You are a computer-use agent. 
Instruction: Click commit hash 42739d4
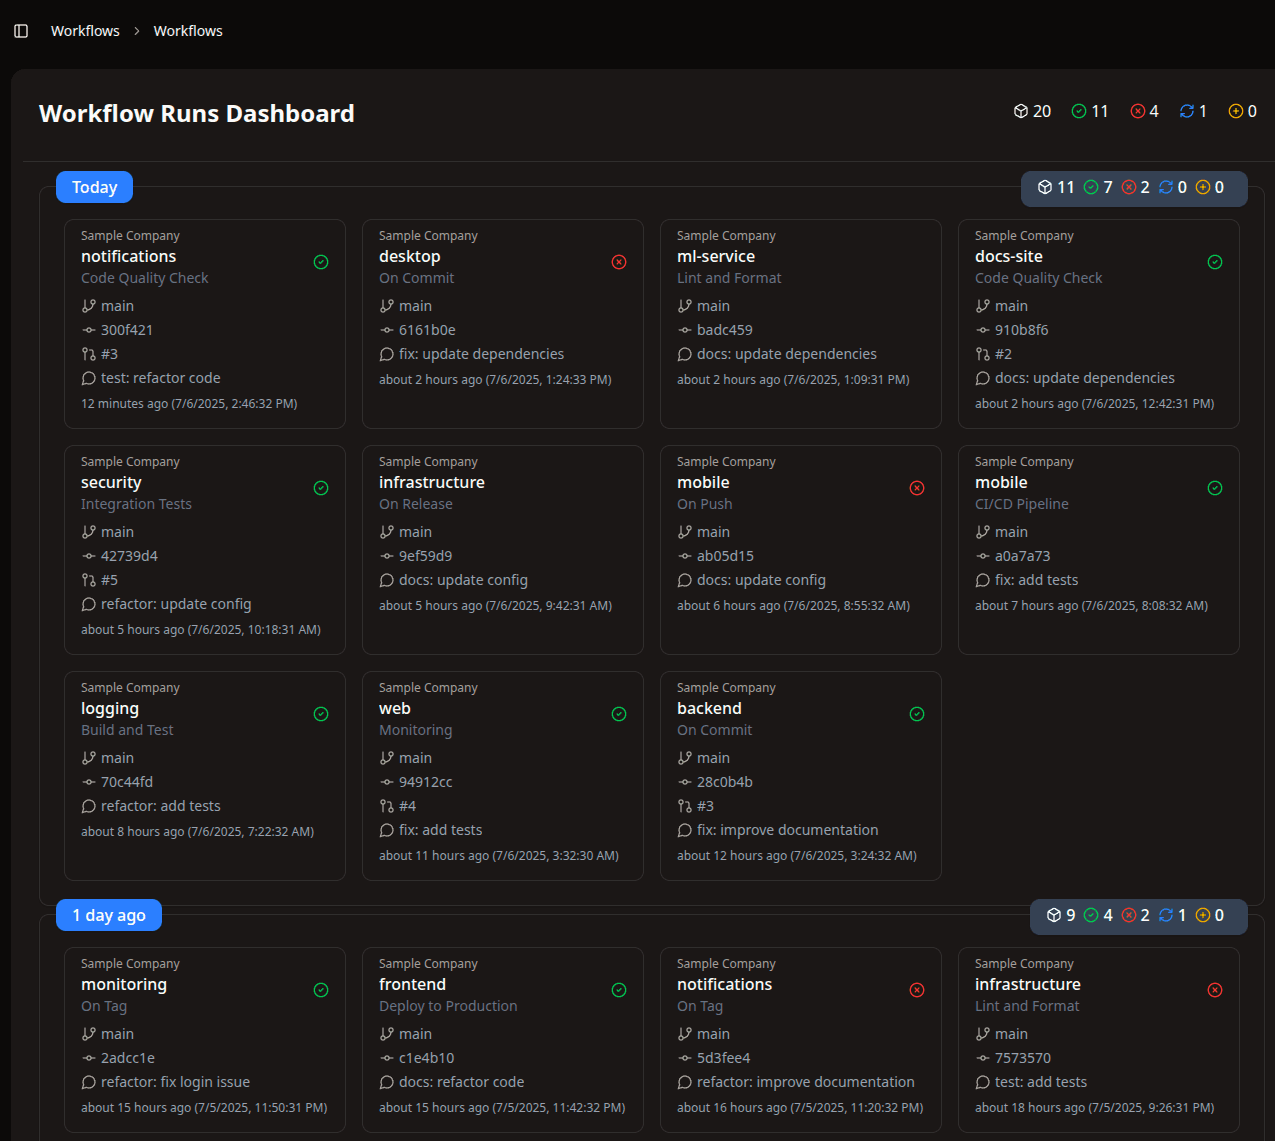click(129, 556)
